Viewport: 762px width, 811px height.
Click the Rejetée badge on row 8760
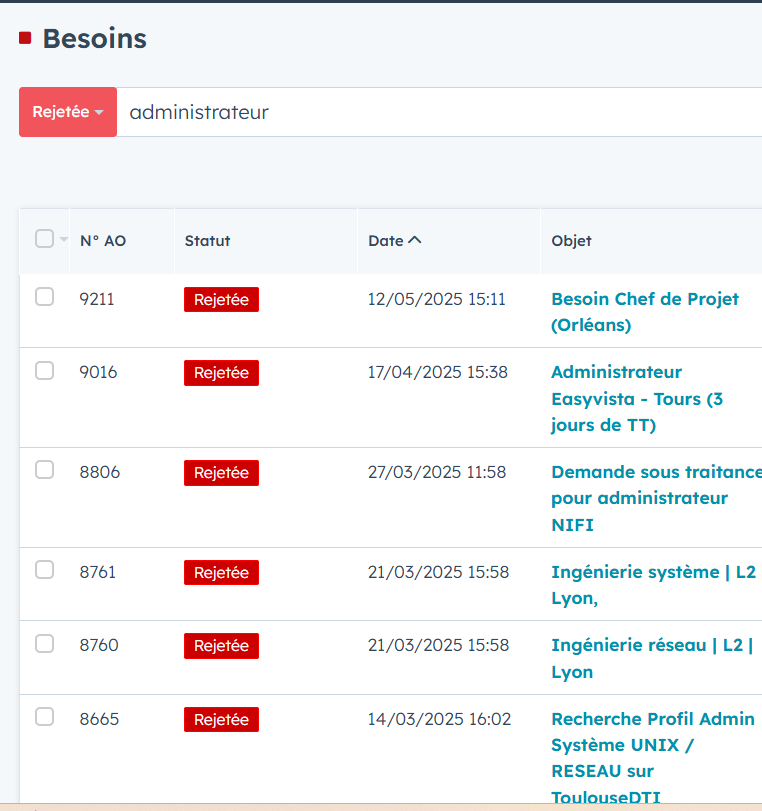coord(221,646)
